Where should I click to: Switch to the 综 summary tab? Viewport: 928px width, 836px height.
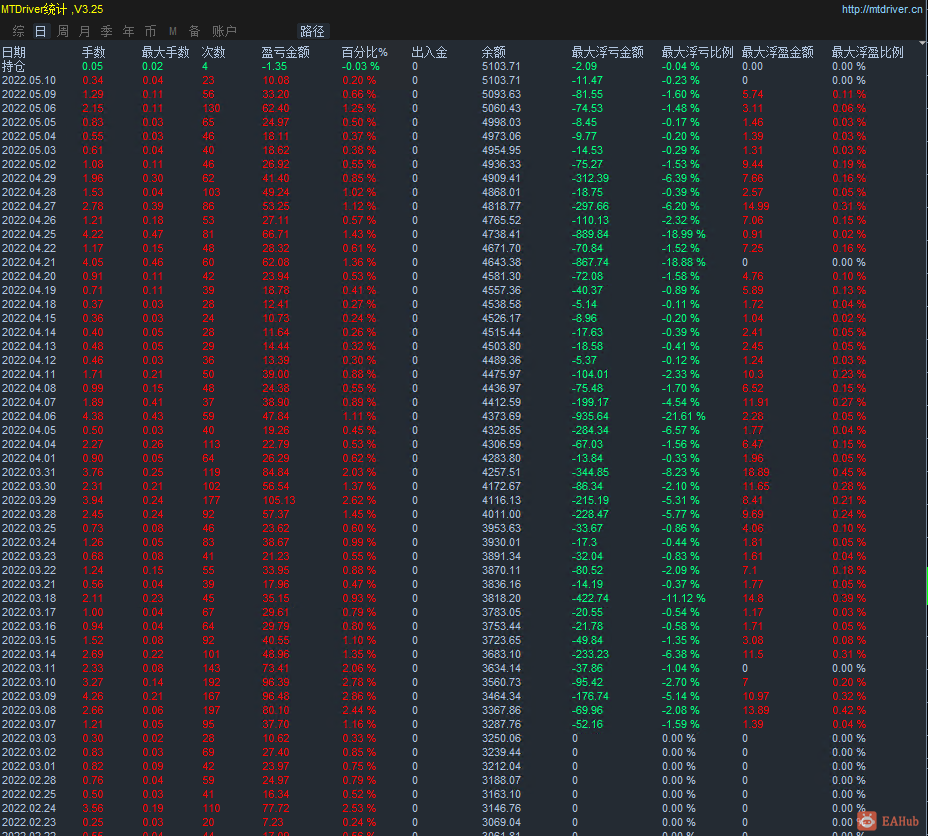click(18, 31)
